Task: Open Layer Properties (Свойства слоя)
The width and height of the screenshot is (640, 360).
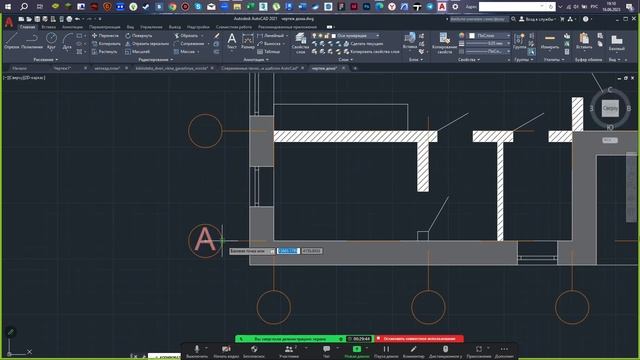Action: (x=300, y=43)
